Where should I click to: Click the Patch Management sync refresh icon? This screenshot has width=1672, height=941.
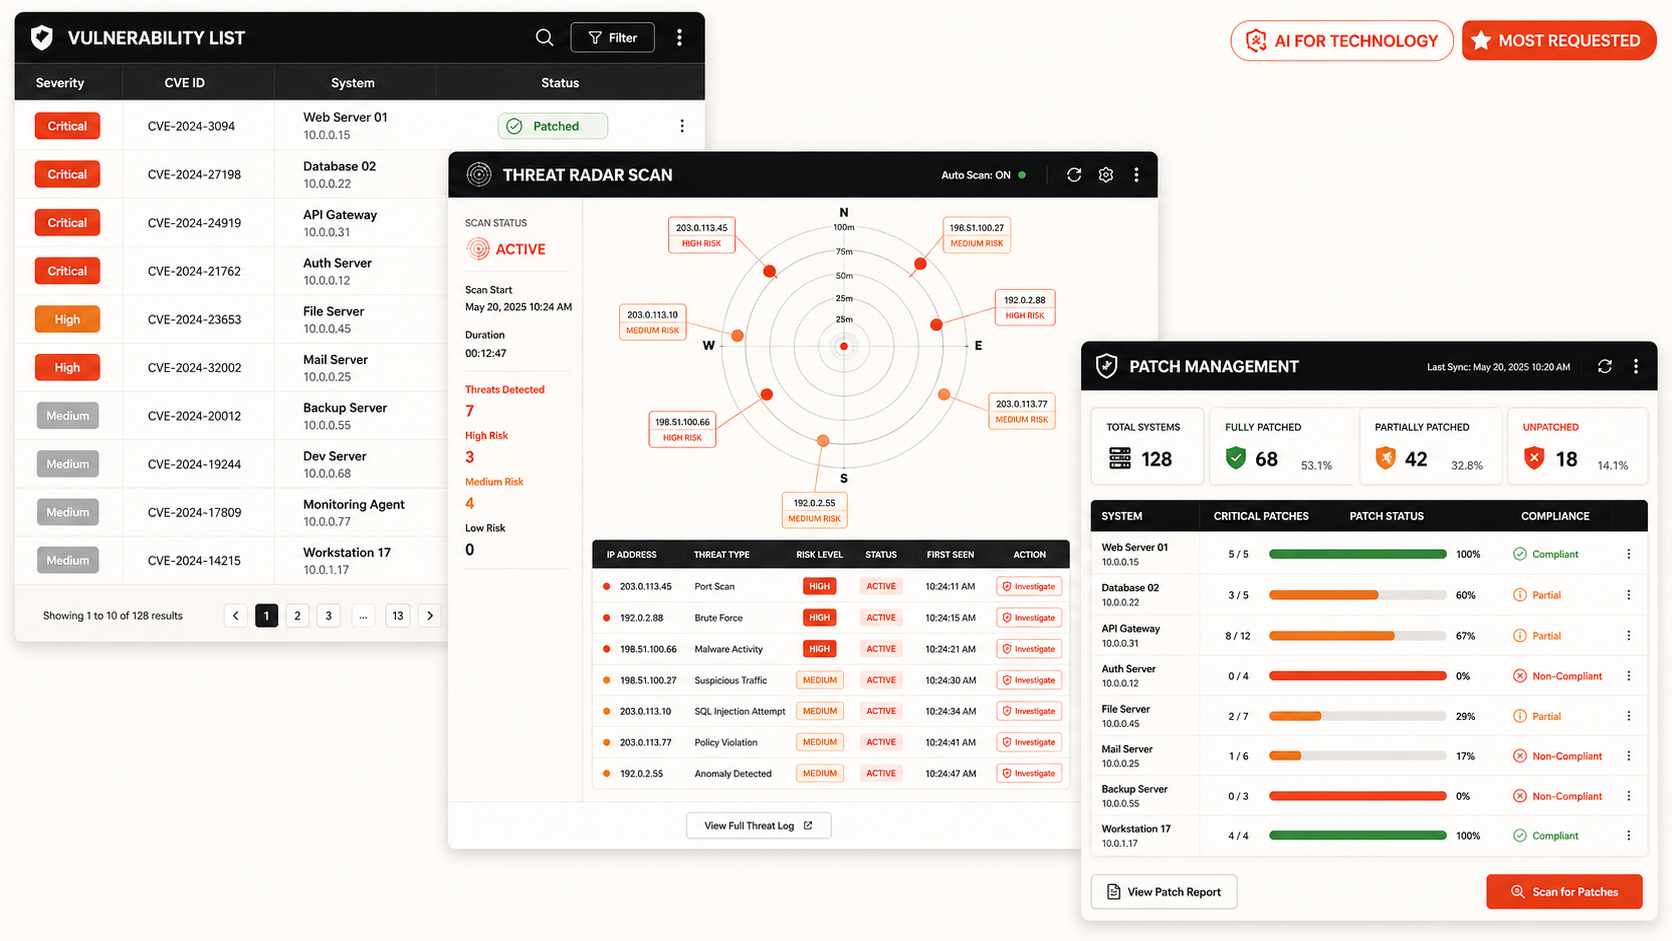point(1605,367)
